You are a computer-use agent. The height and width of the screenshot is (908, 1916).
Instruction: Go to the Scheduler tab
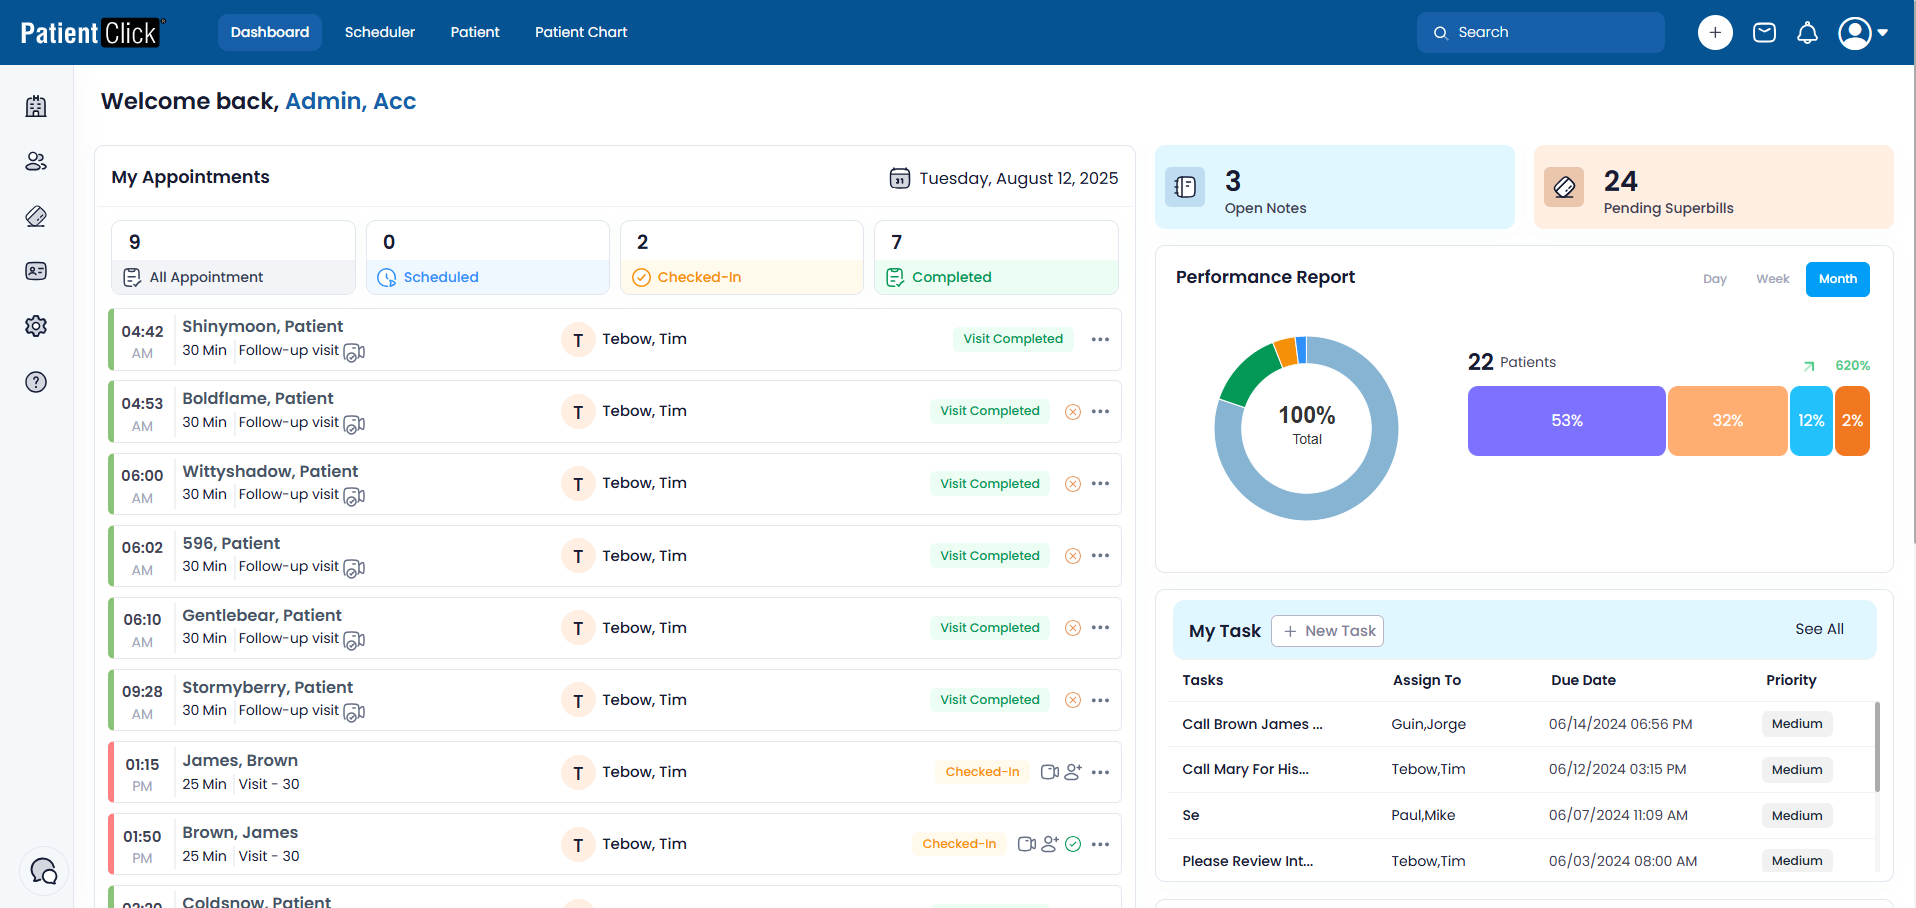[379, 32]
